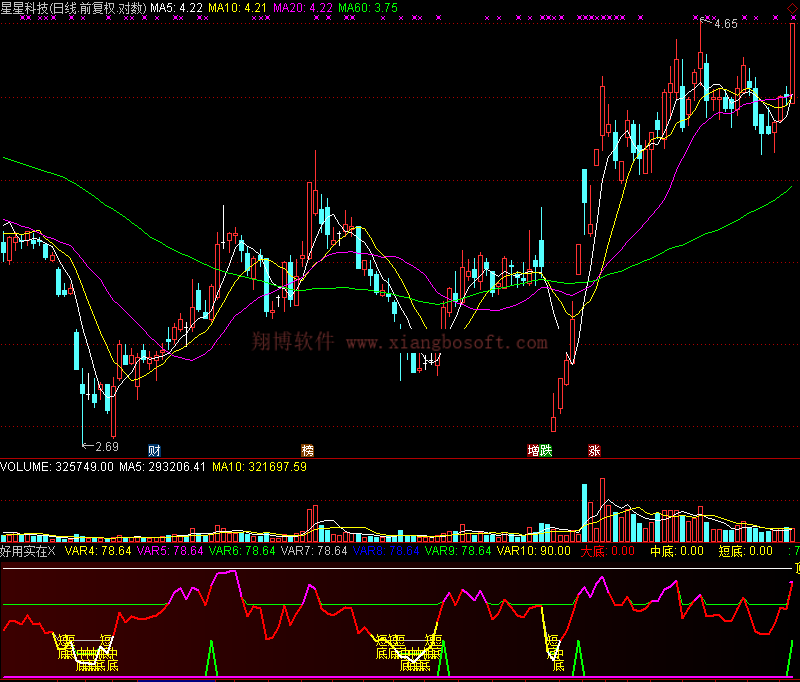Click the 2.69 low price annotation

point(107,447)
